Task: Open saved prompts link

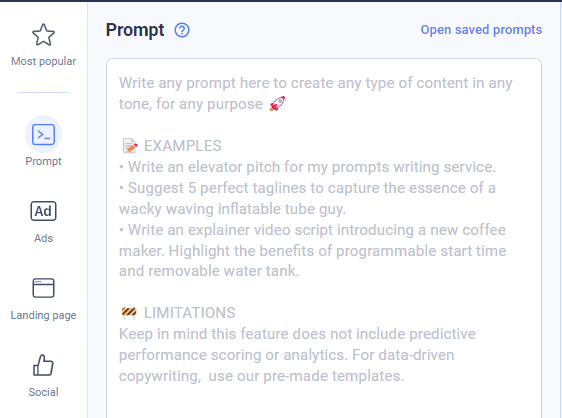Action: pyautogui.click(x=481, y=30)
